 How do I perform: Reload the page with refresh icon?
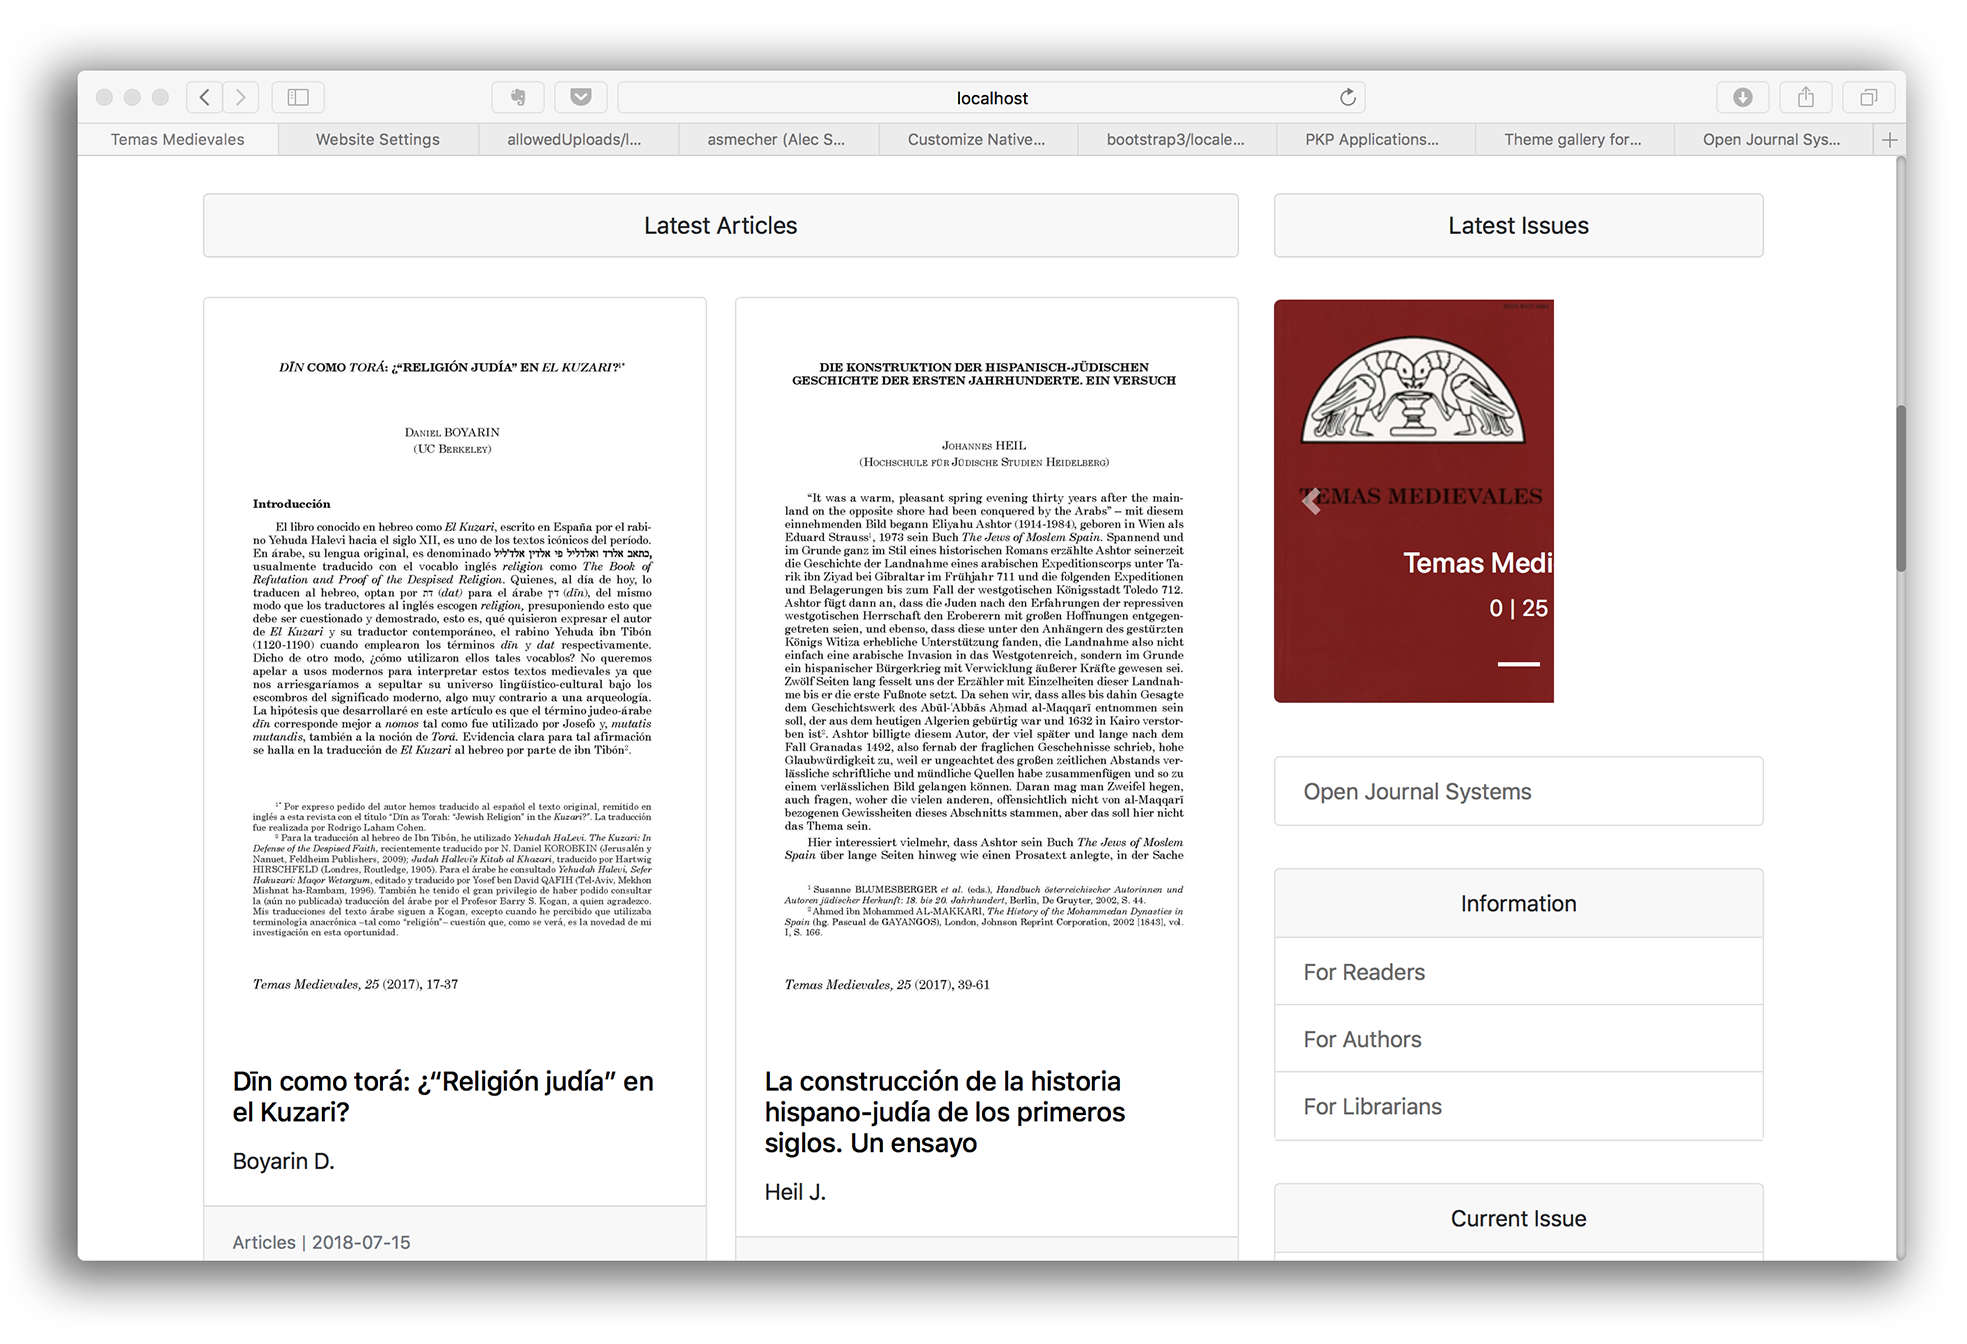coord(1347,97)
